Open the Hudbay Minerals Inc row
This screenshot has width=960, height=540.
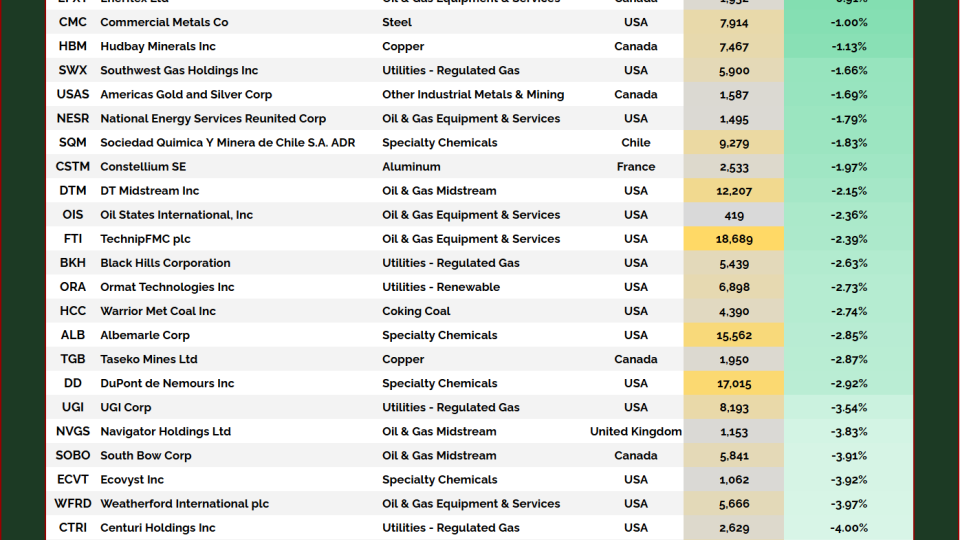(x=157, y=46)
